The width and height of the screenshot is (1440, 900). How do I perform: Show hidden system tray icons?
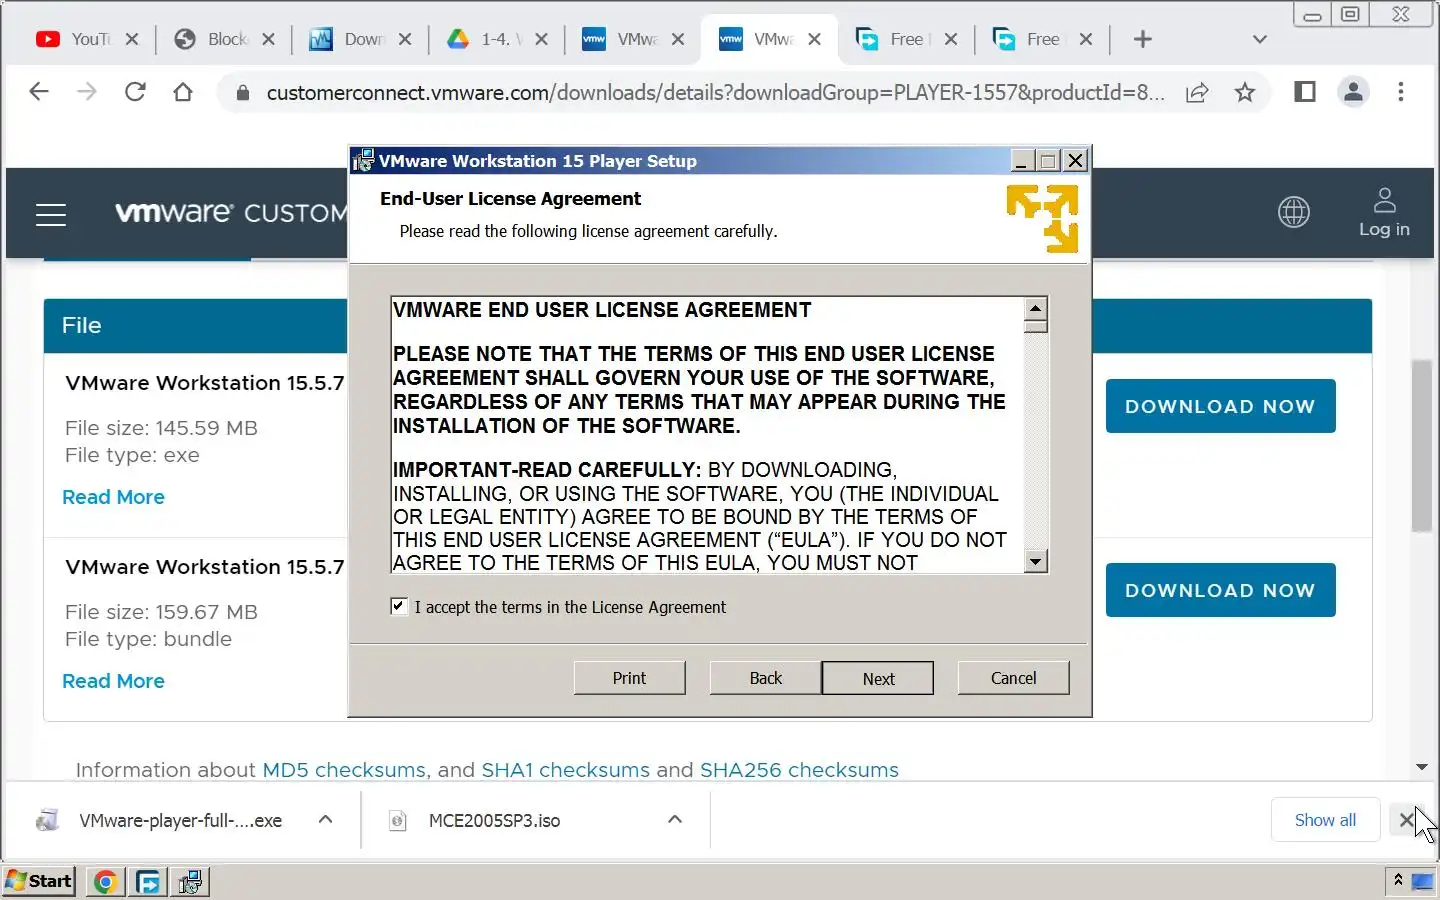1398,880
